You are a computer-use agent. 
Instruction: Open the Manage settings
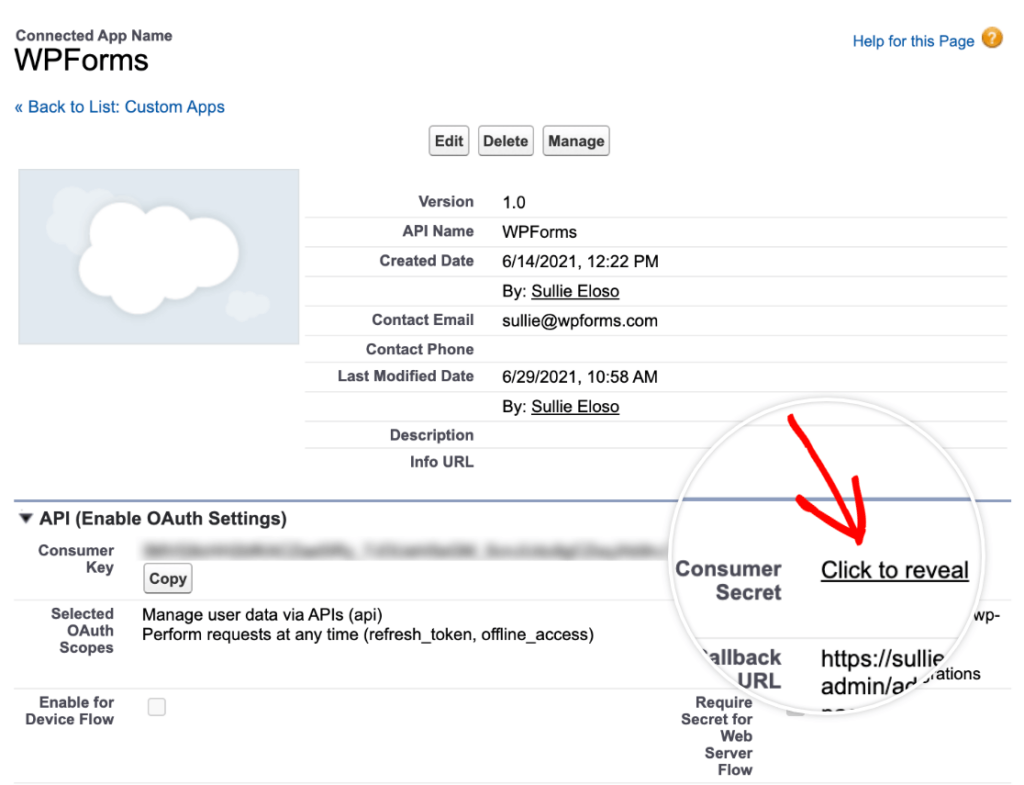pyautogui.click(x=576, y=140)
